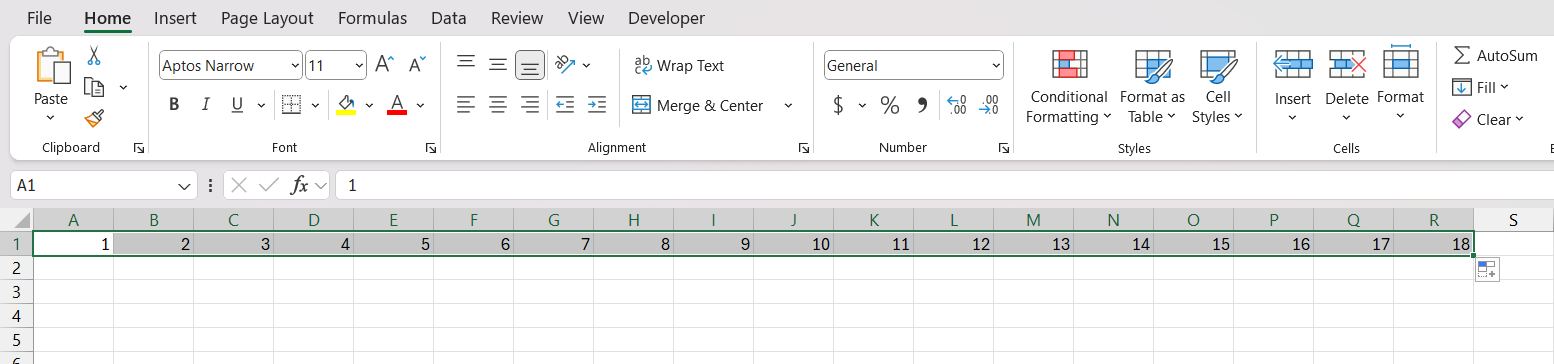Open the font size 11 dropdown
The width and height of the screenshot is (1554, 364).
pos(359,66)
